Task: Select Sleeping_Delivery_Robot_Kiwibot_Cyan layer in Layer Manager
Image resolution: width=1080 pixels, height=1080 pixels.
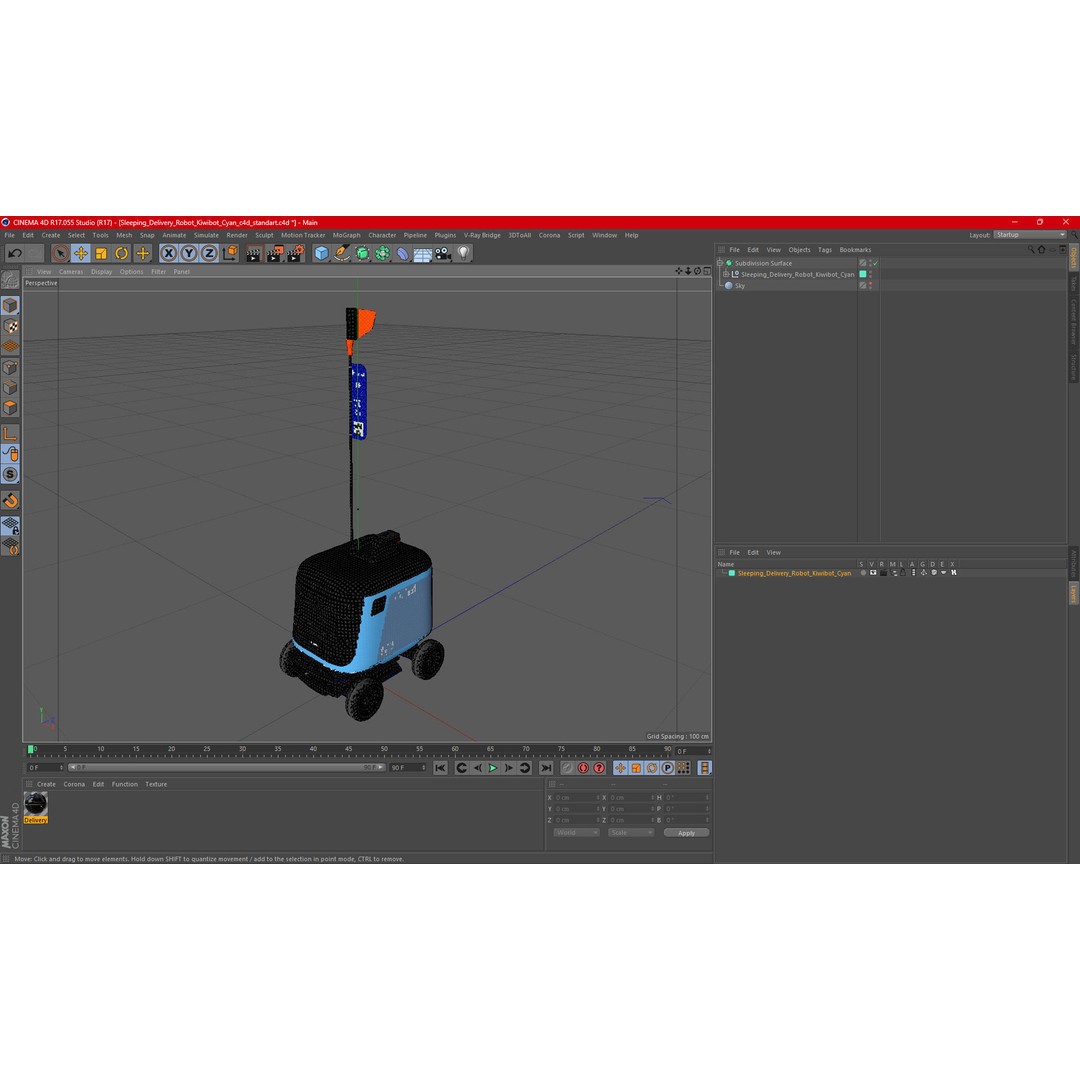Action: pyautogui.click(x=794, y=573)
